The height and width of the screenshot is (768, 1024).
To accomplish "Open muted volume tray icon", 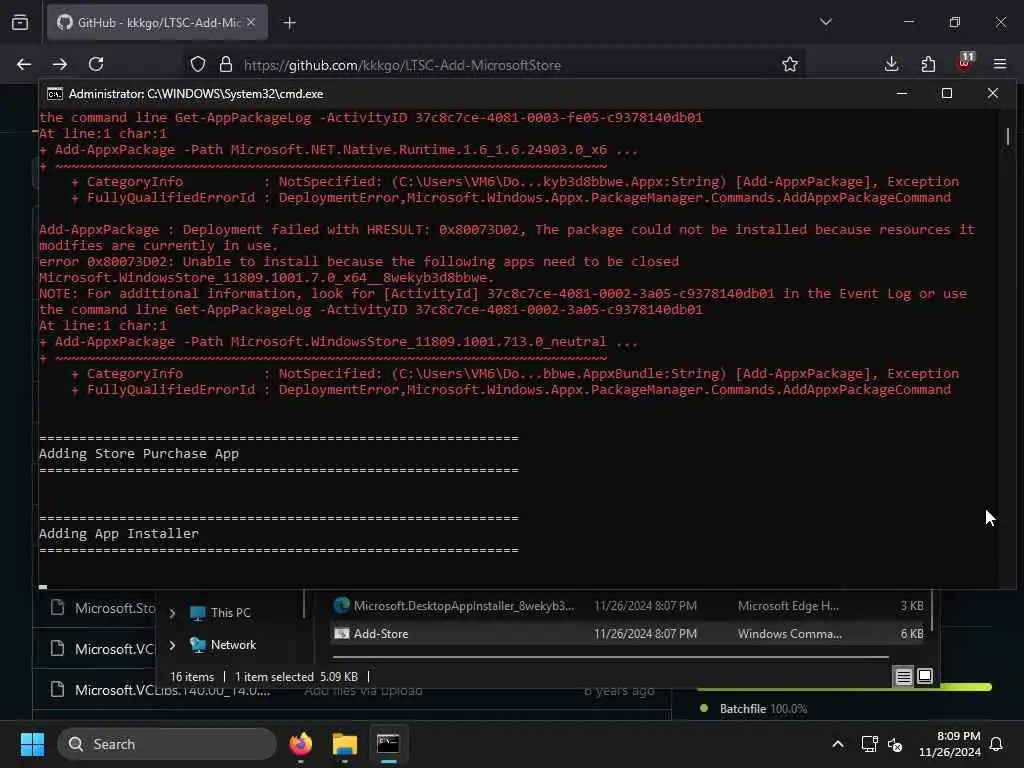I will [x=895, y=744].
